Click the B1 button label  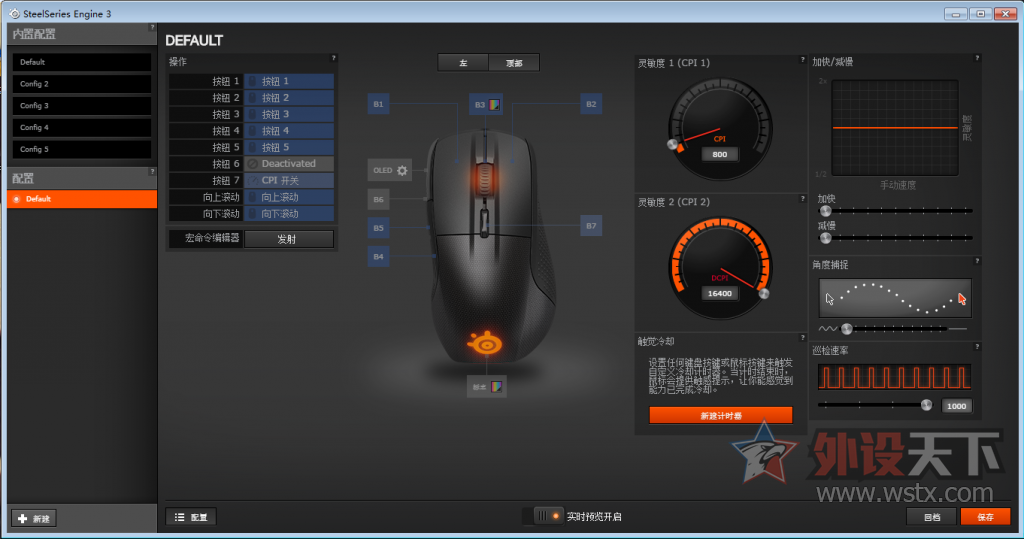tap(379, 104)
